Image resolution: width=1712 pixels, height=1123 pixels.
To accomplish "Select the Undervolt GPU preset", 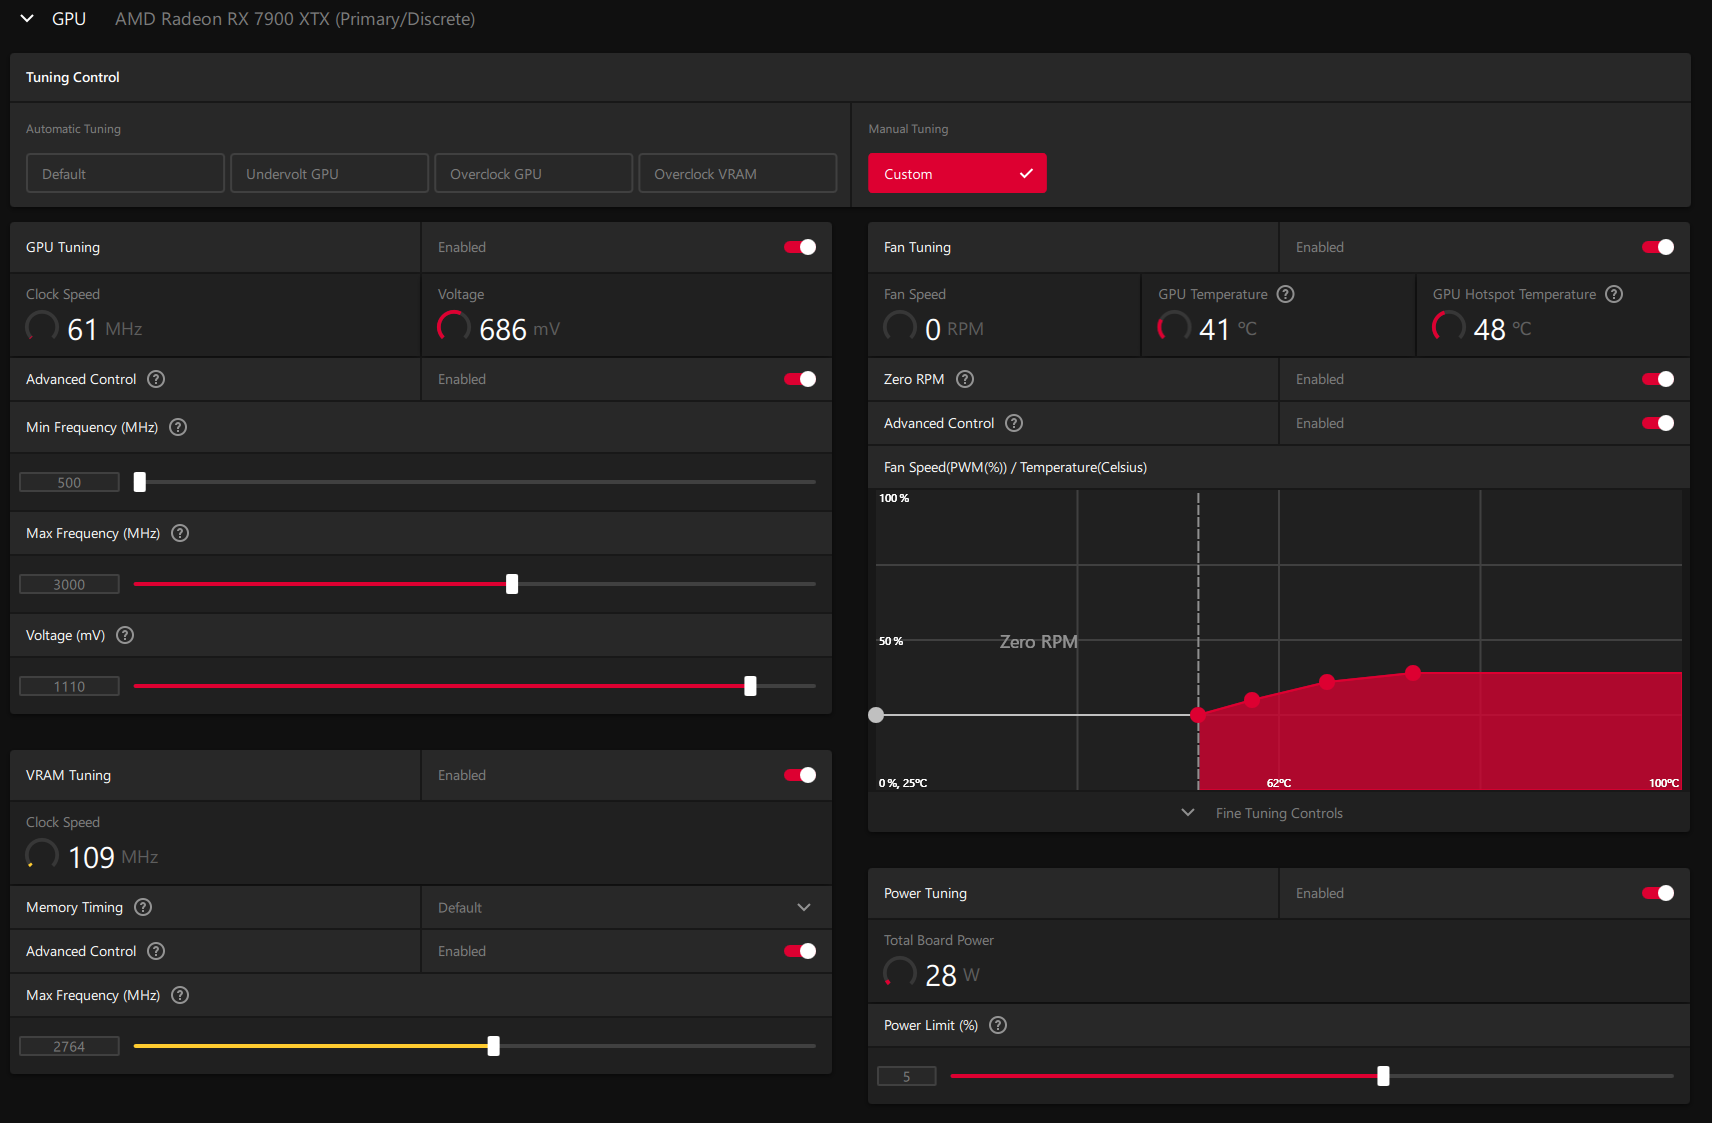I will (330, 173).
